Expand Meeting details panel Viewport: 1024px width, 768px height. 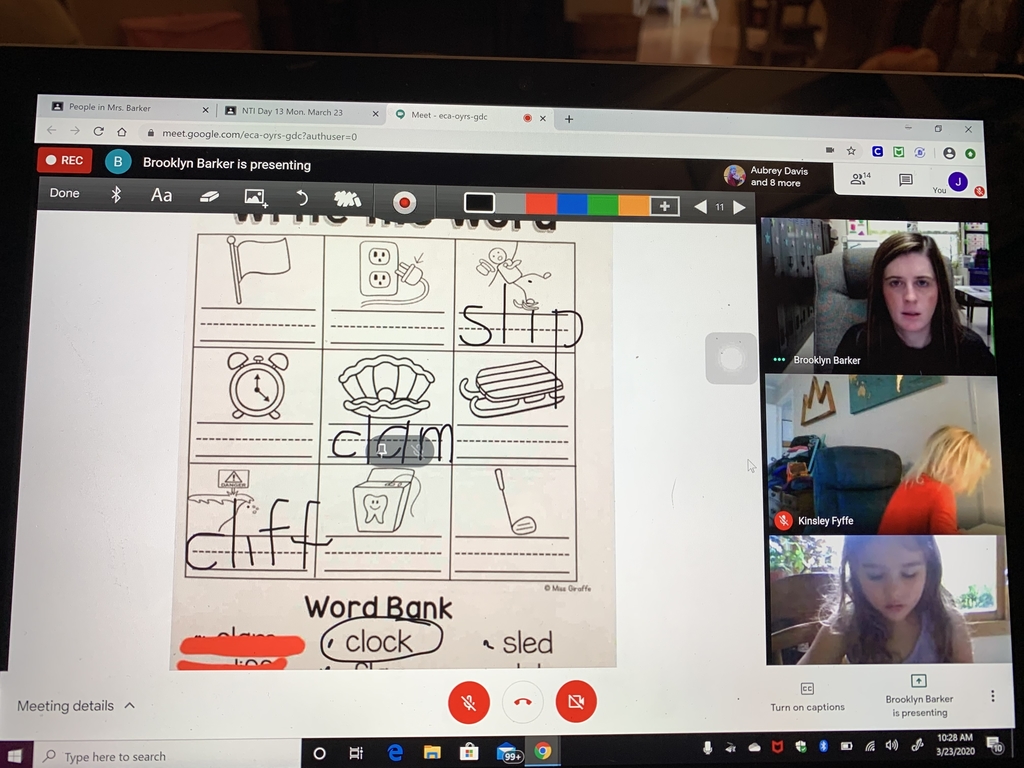(76, 706)
